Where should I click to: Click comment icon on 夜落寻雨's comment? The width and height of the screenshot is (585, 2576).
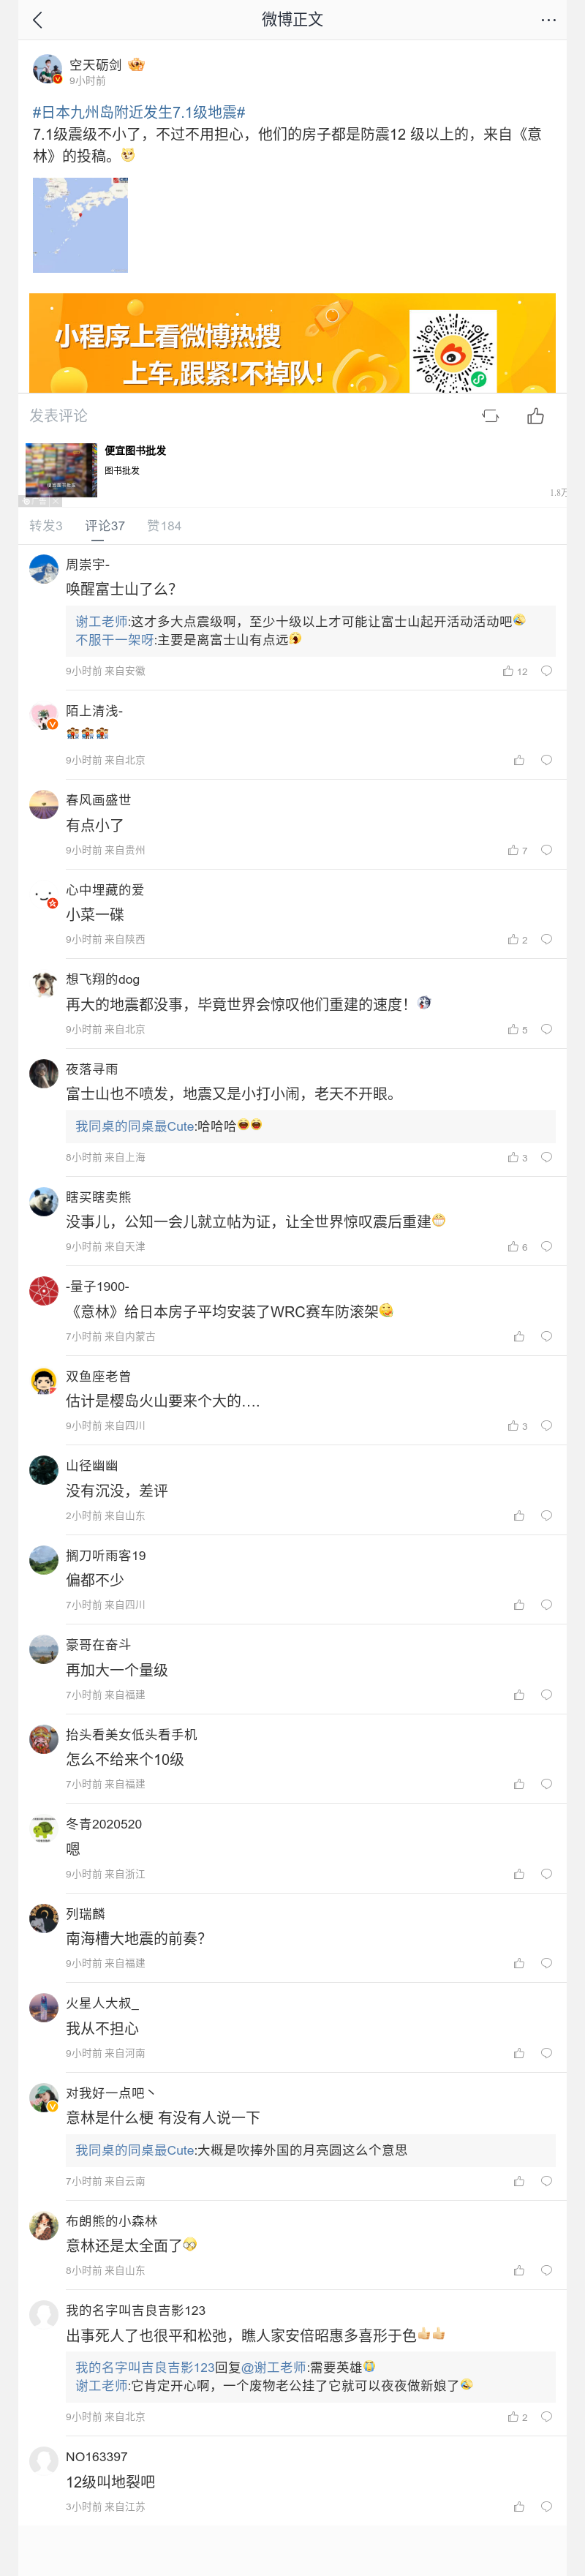point(546,1157)
